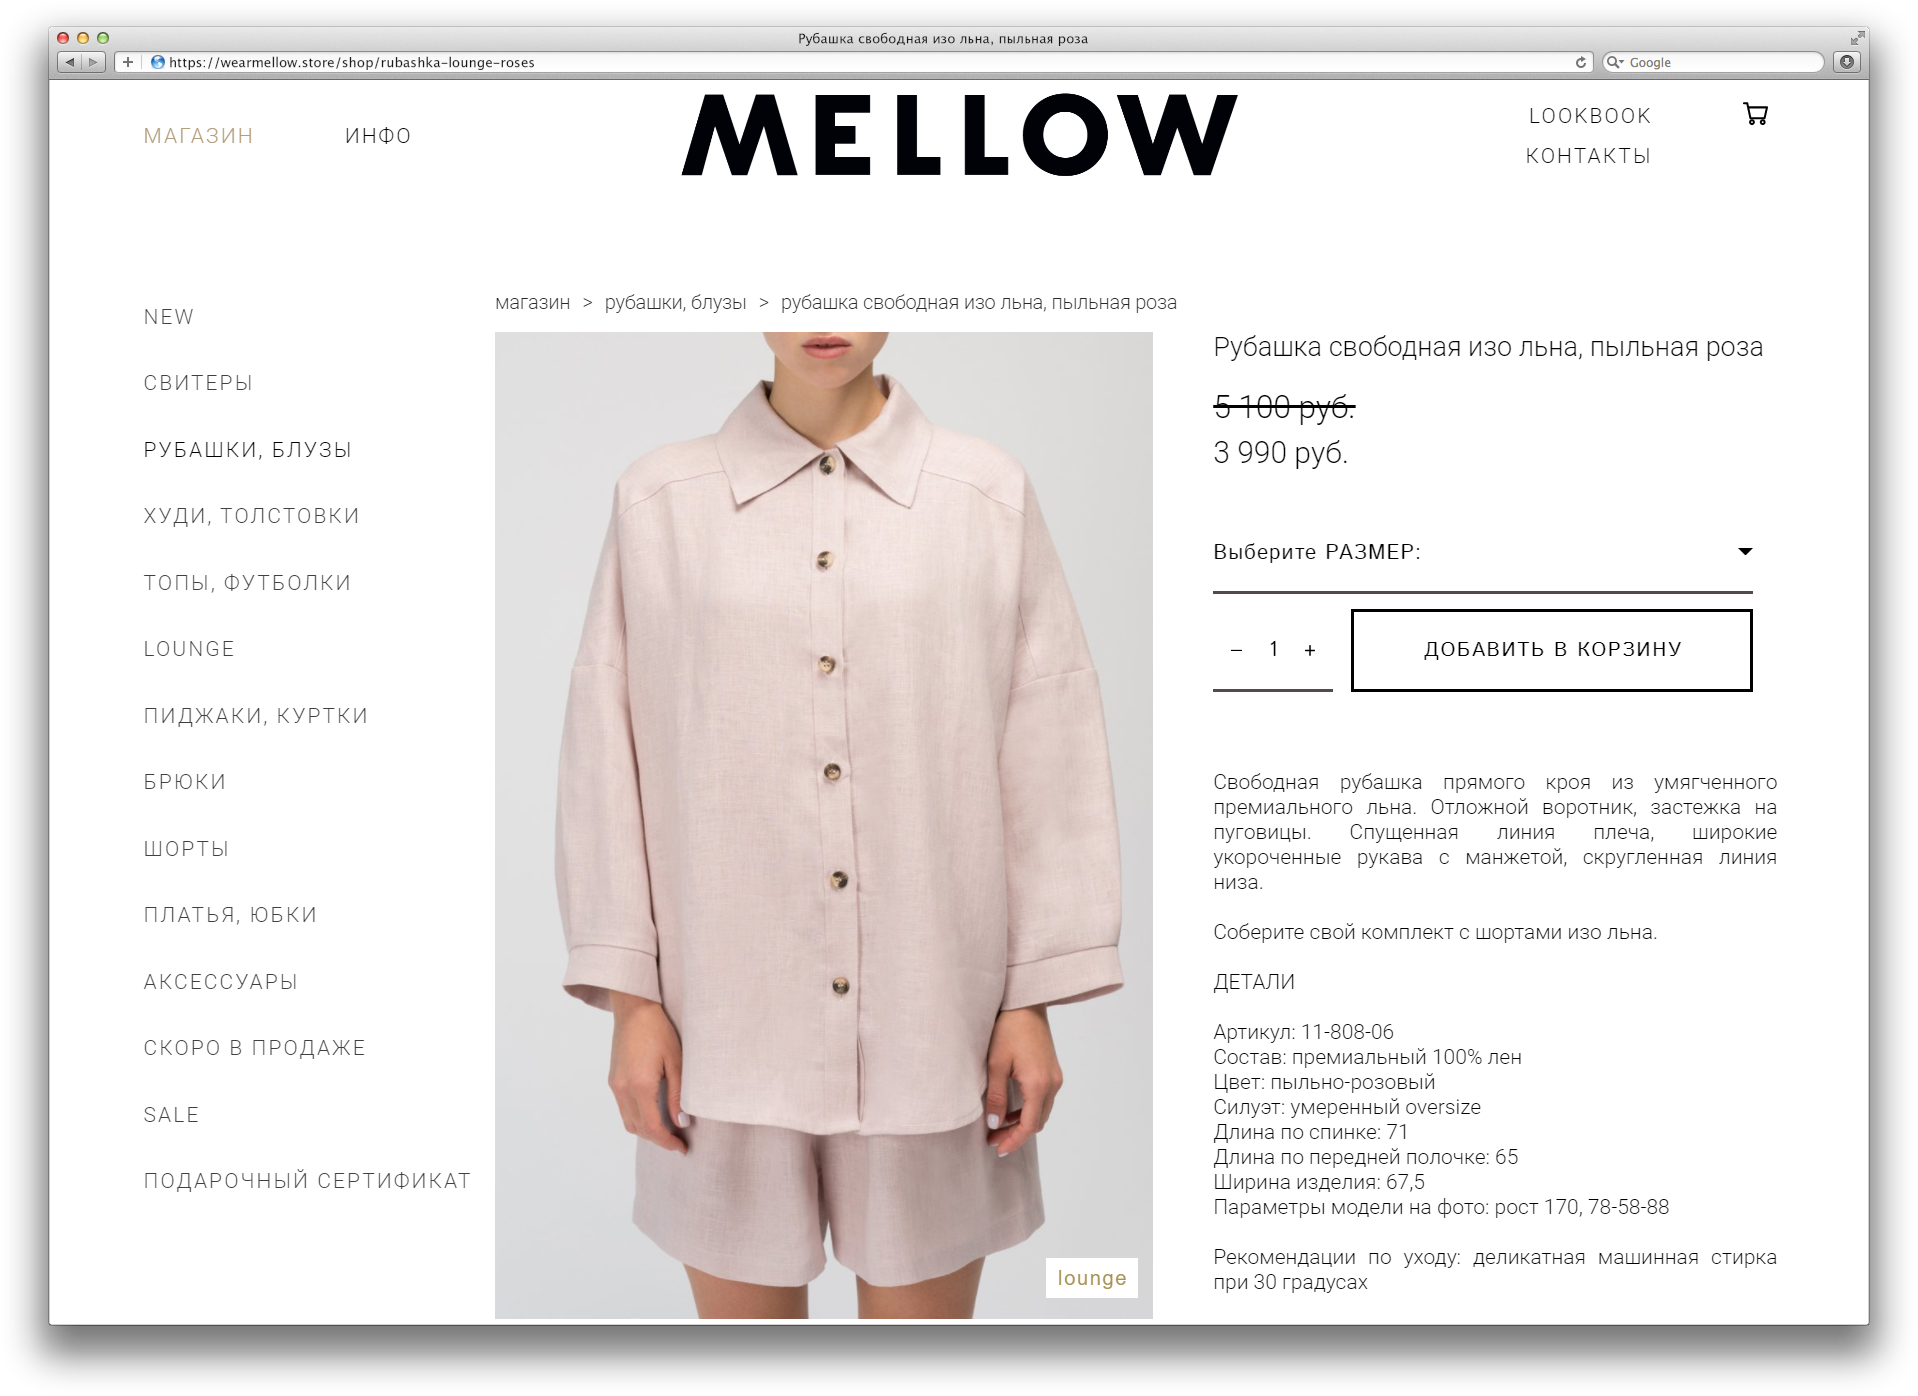Open the ИНФО menu item
This screenshot has width=1918, height=1396.
click(x=378, y=136)
